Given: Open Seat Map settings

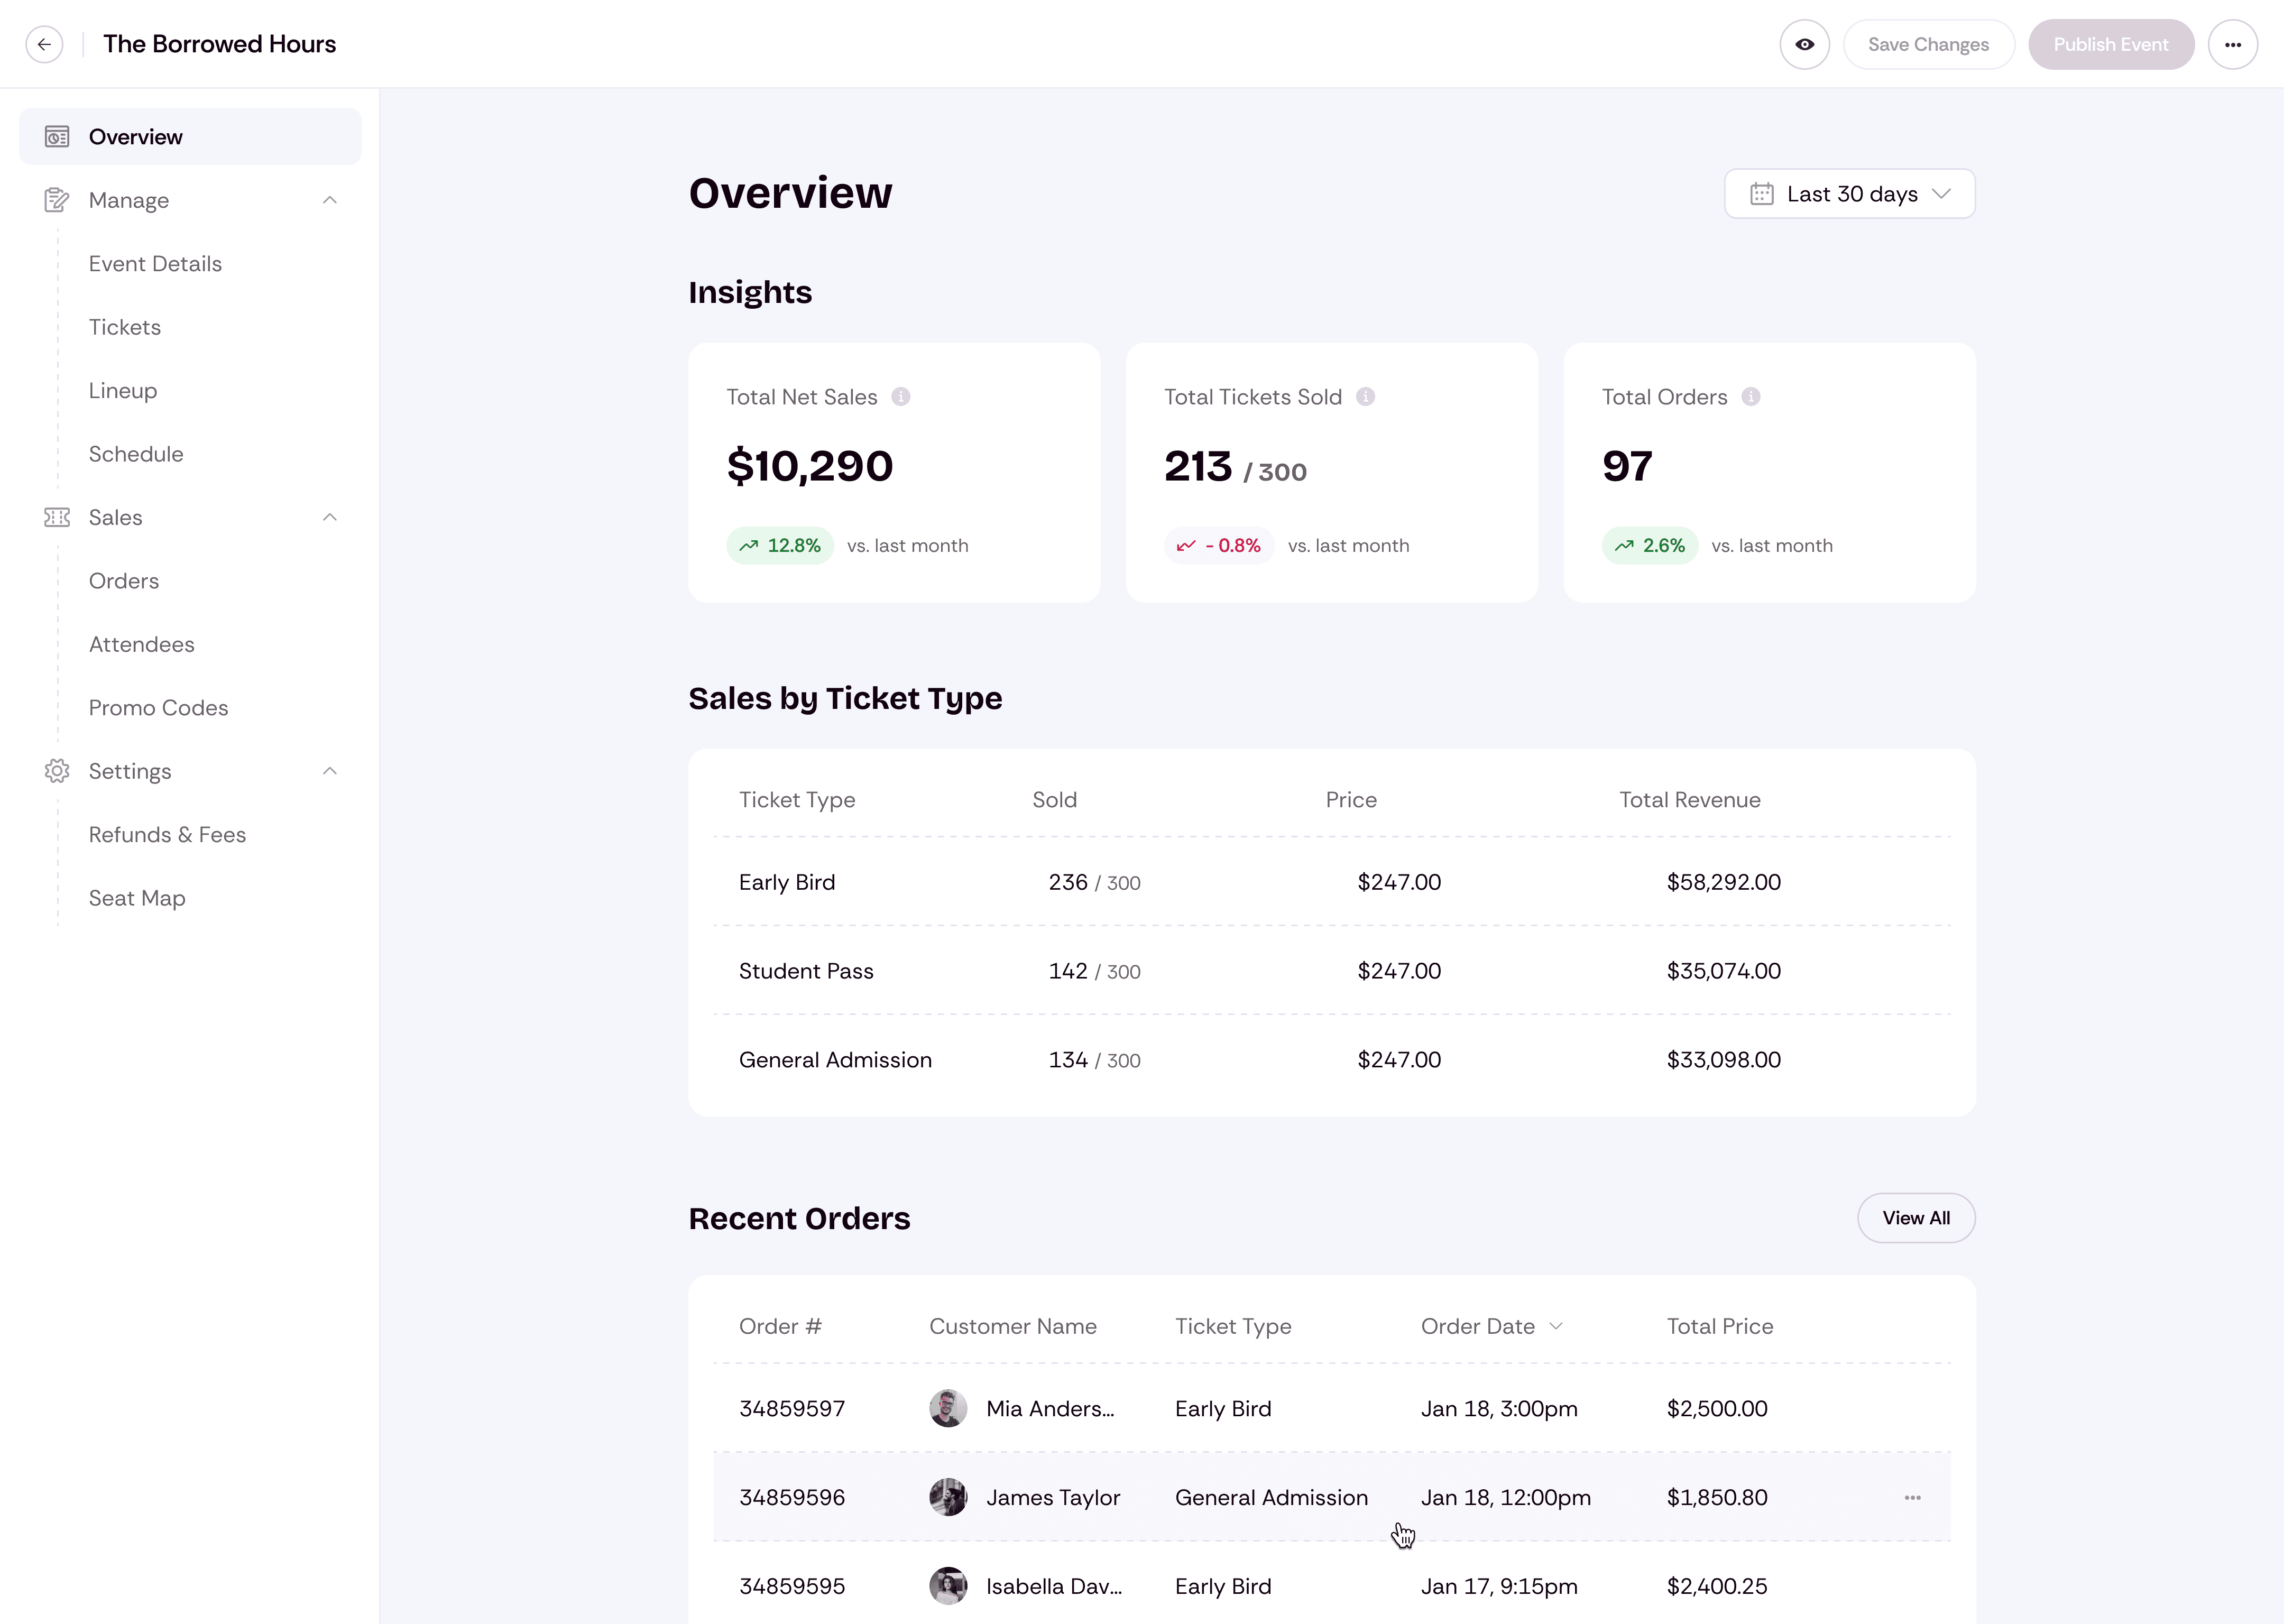Looking at the screenshot, I should click(137, 898).
